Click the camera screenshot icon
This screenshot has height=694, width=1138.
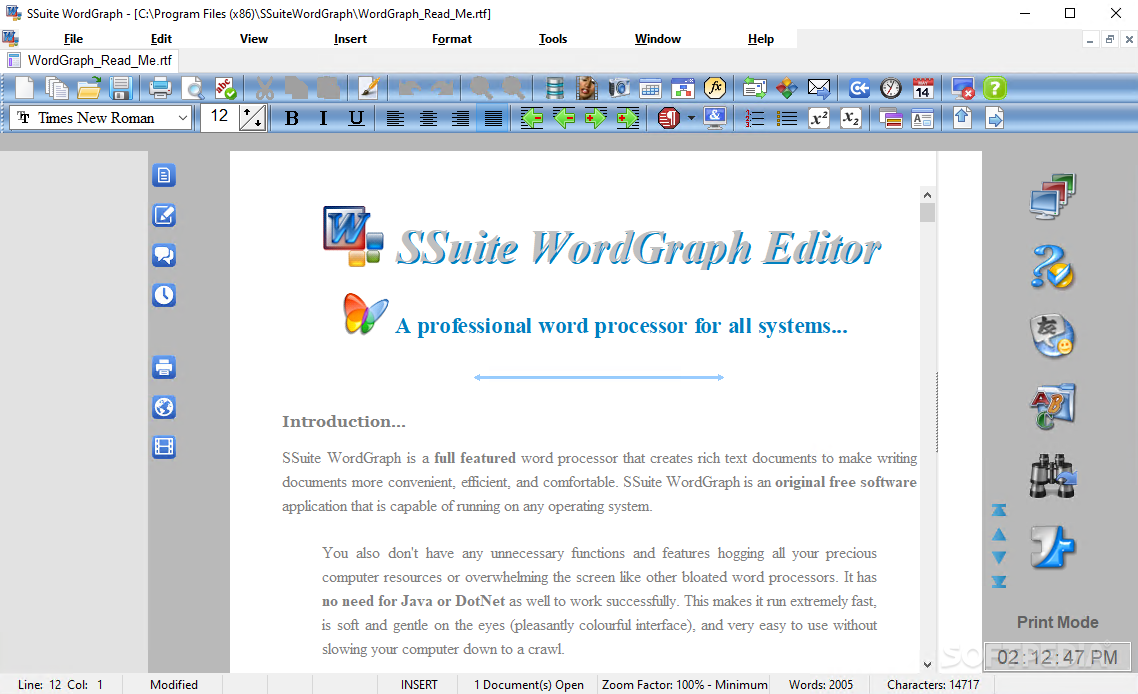click(618, 89)
